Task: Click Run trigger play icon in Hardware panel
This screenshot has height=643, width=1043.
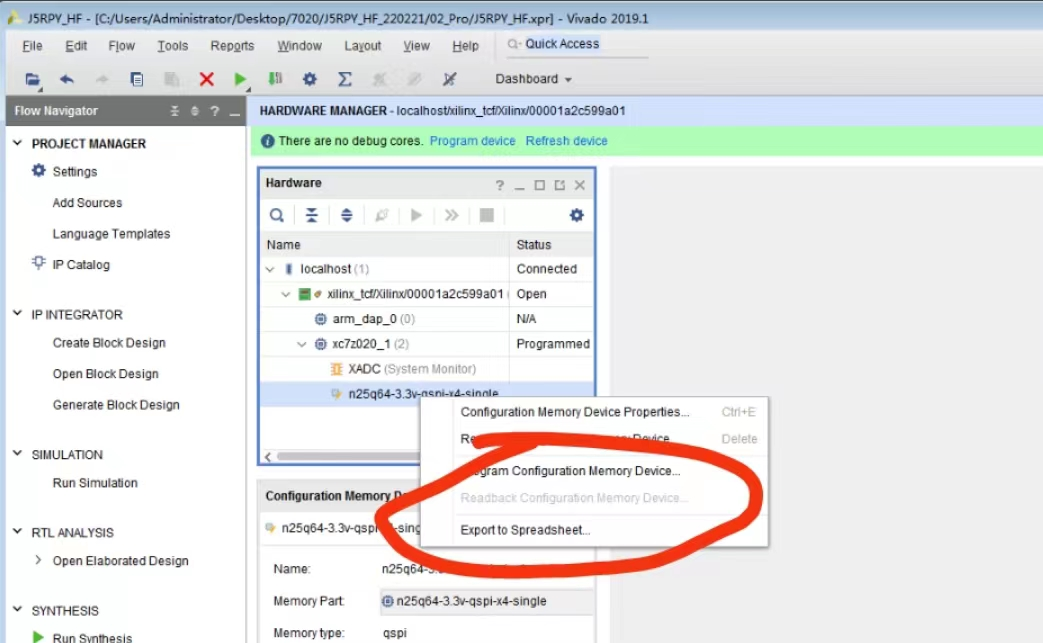Action: 416,215
